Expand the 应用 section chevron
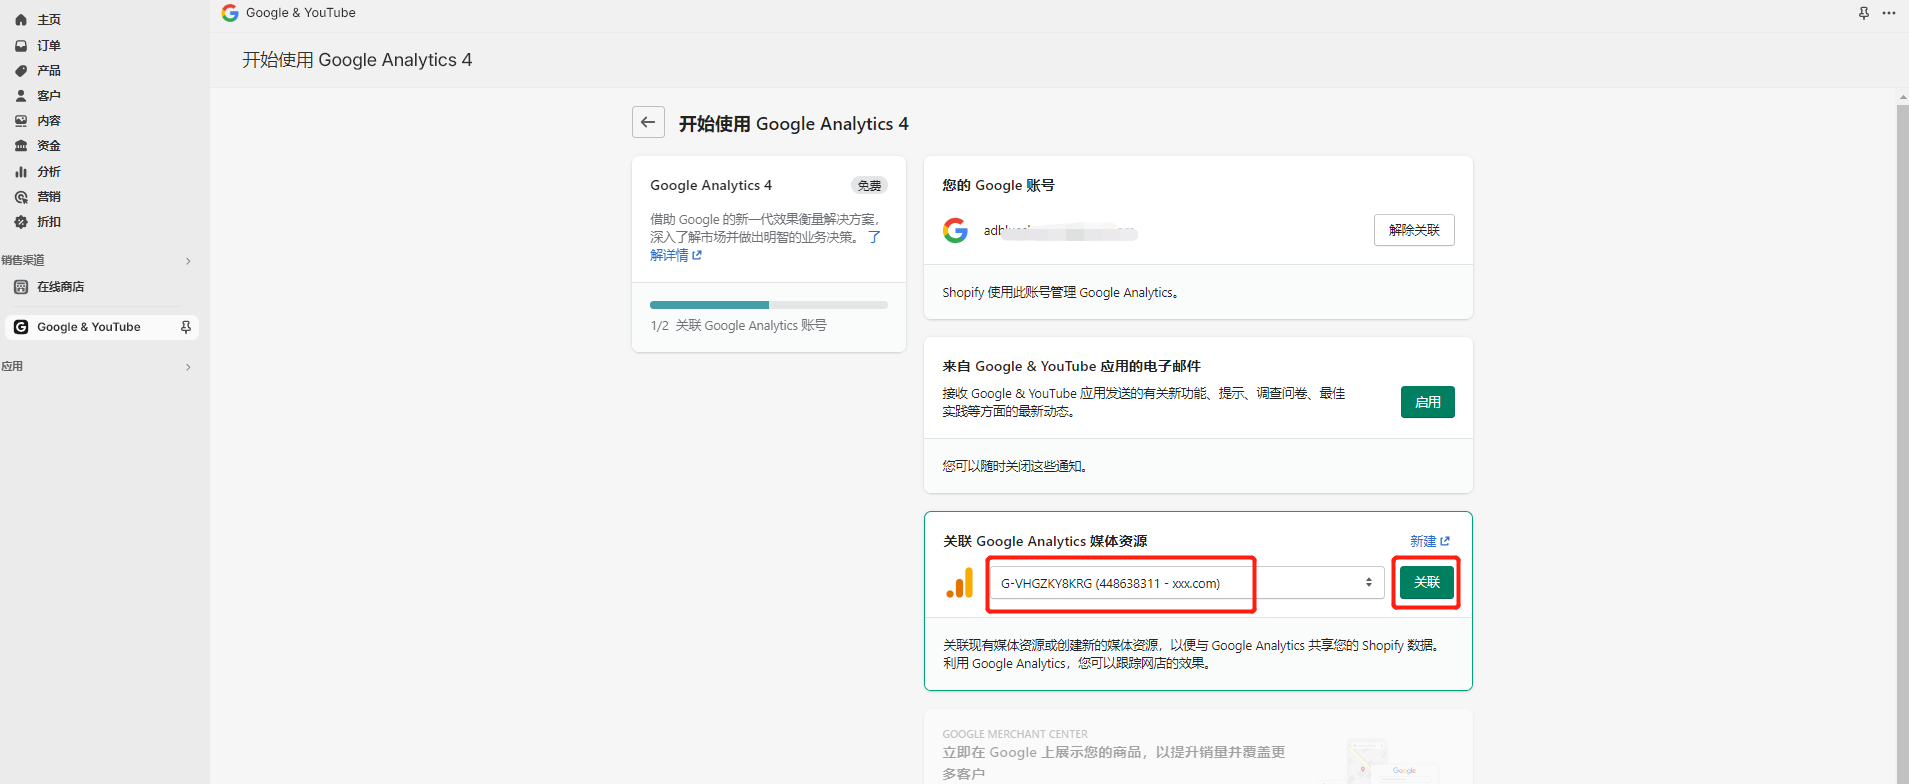Image resolution: width=1909 pixels, height=784 pixels. click(188, 367)
